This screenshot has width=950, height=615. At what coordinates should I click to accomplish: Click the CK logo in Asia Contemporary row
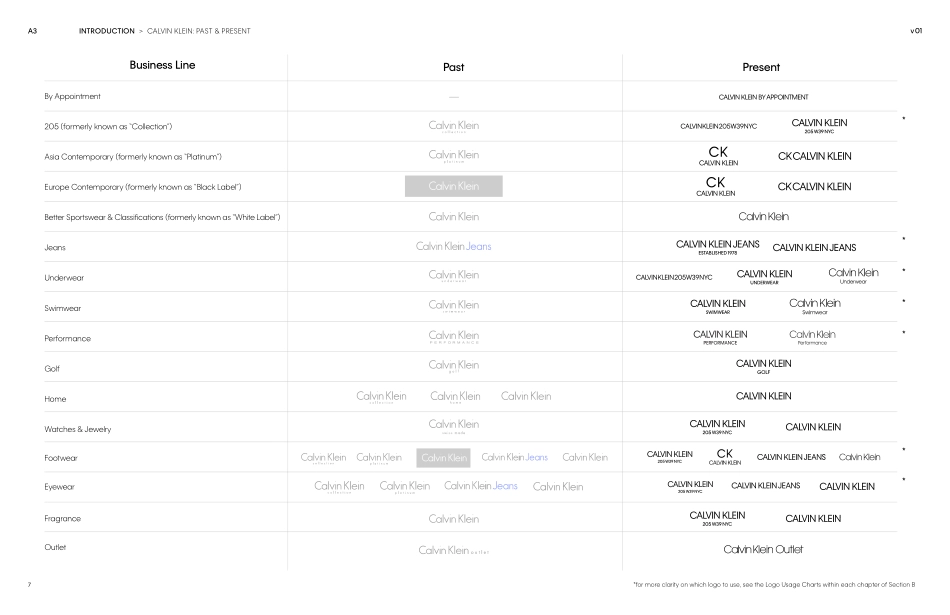click(x=718, y=155)
